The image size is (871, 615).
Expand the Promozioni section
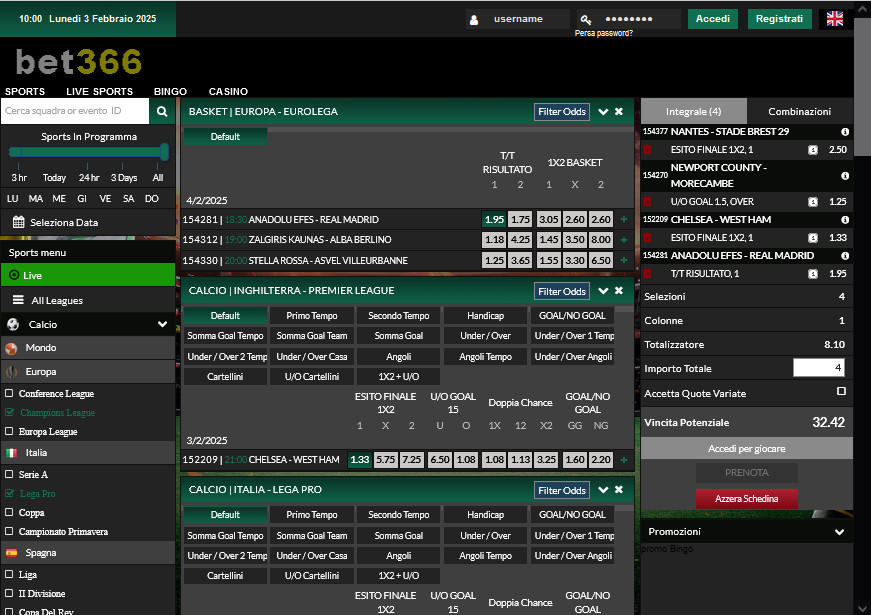(839, 532)
